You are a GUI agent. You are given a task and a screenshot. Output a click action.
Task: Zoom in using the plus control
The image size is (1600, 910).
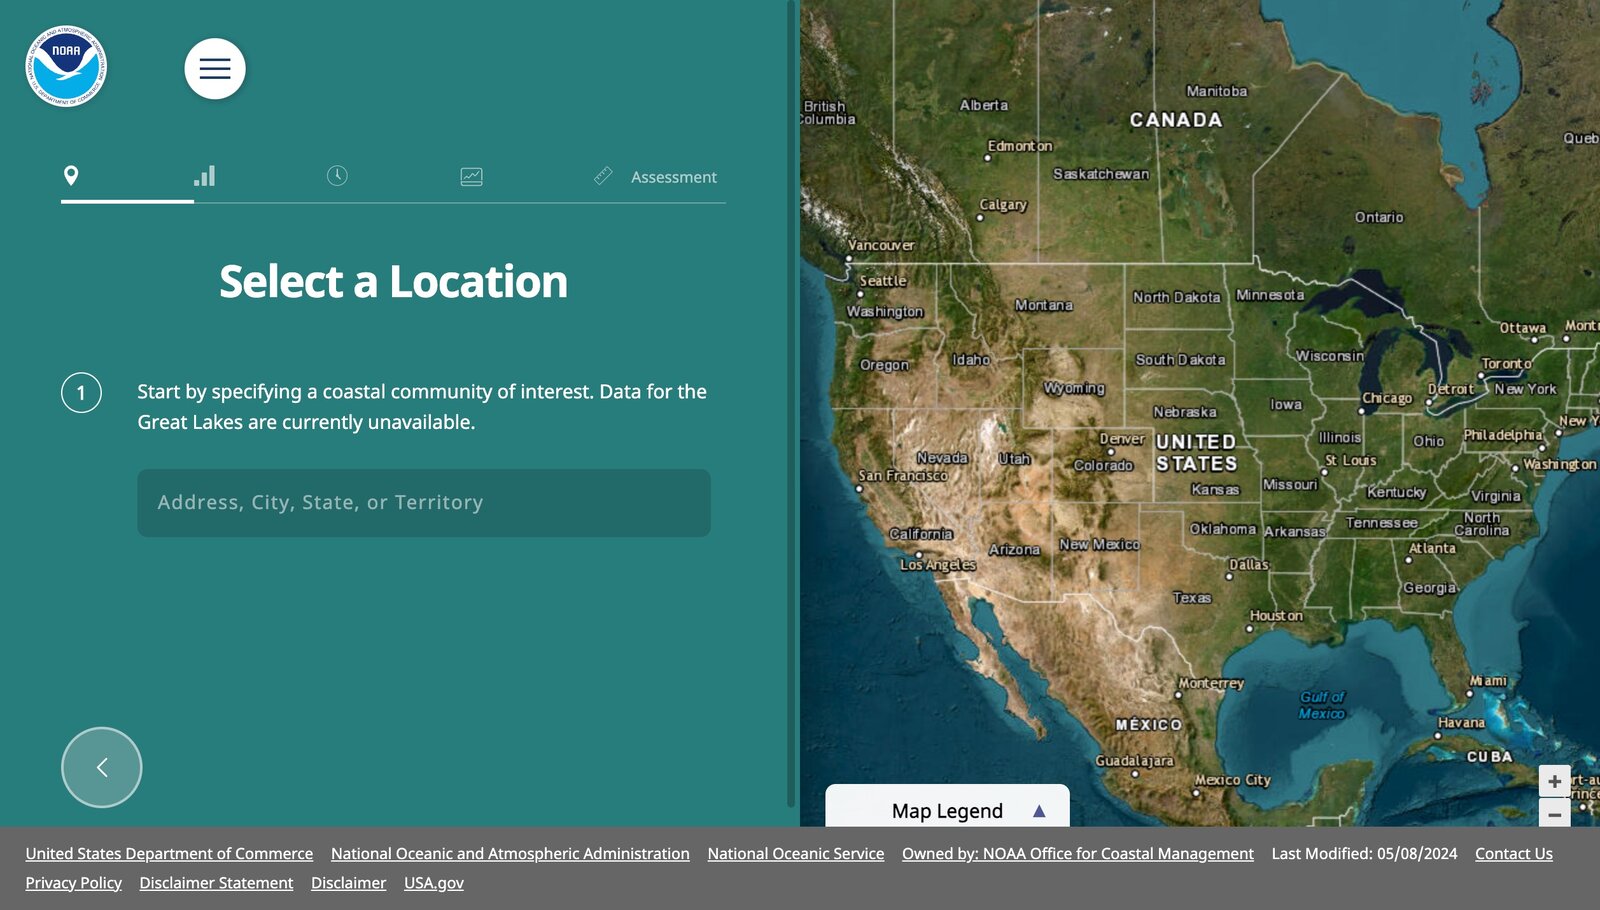[1553, 781]
